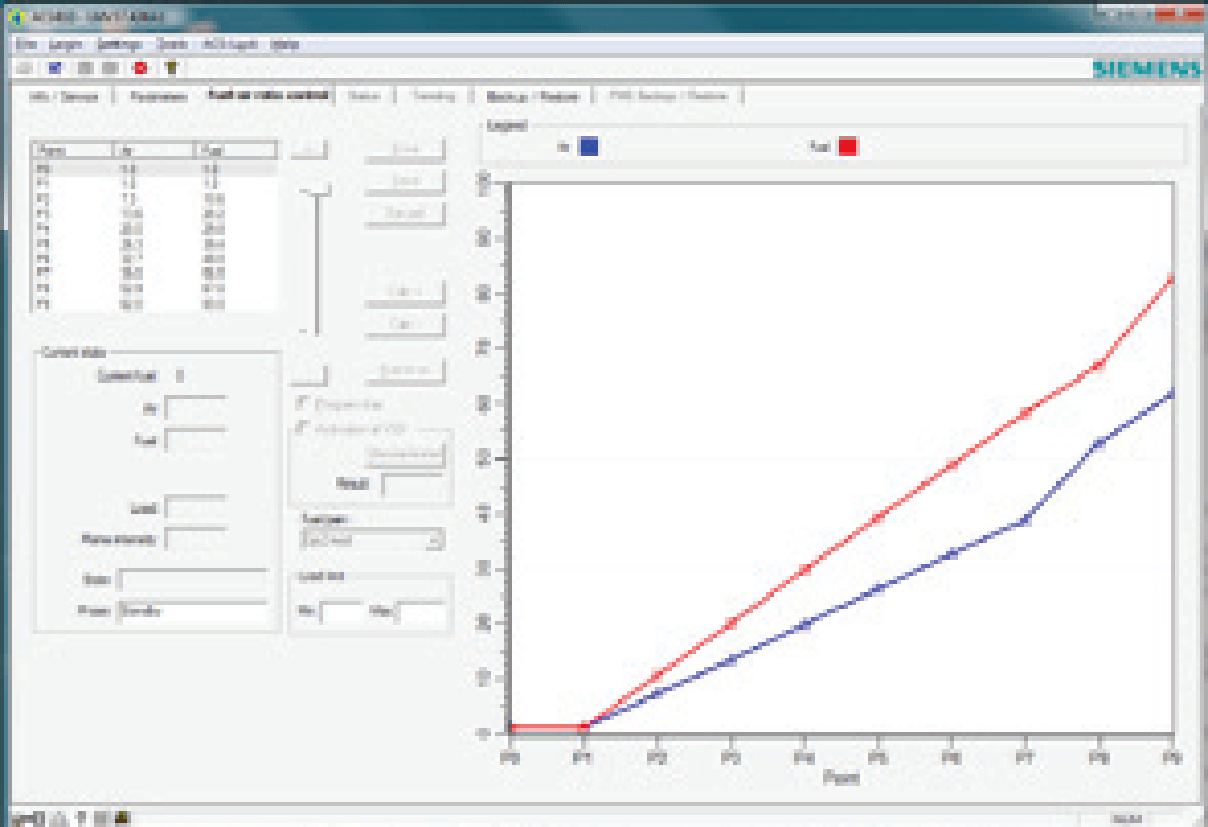Open the Settings menu

tap(119, 44)
